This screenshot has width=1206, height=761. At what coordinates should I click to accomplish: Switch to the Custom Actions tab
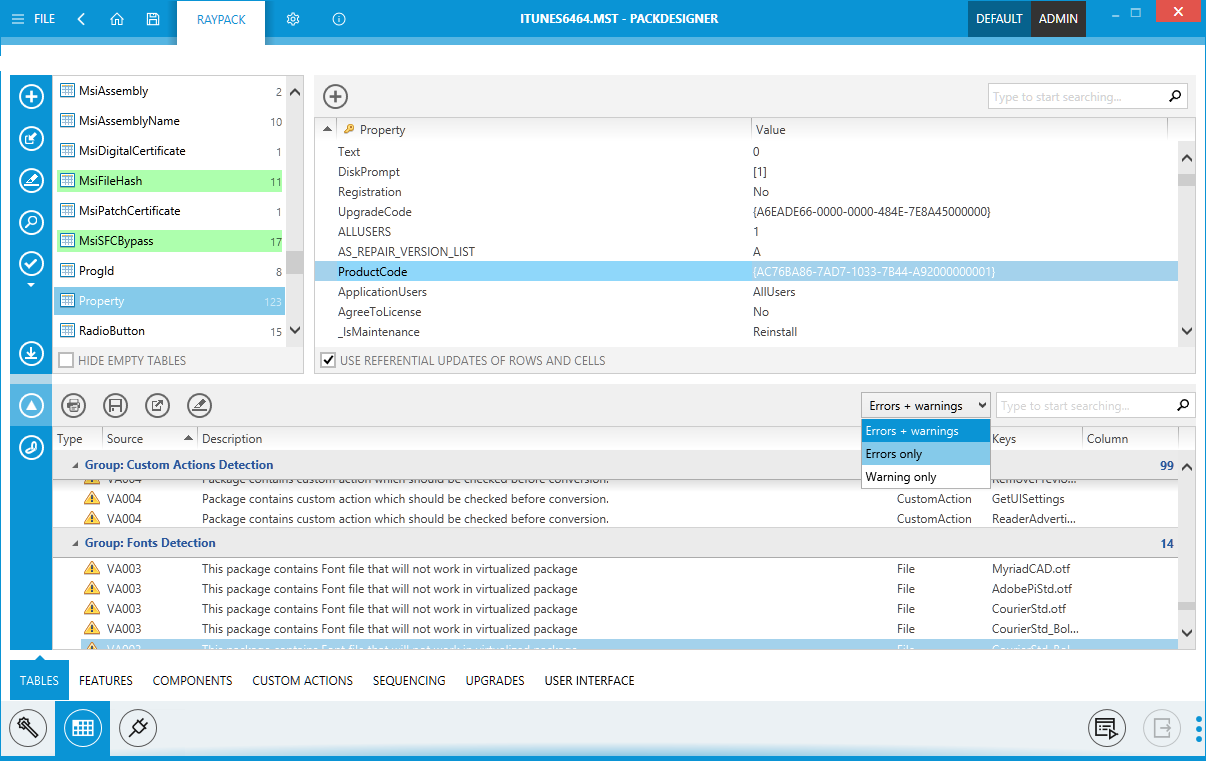click(x=302, y=681)
